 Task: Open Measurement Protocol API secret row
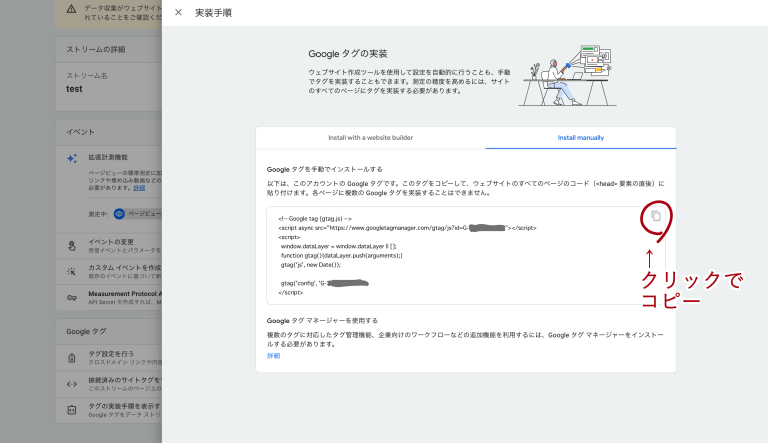[x=109, y=297]
